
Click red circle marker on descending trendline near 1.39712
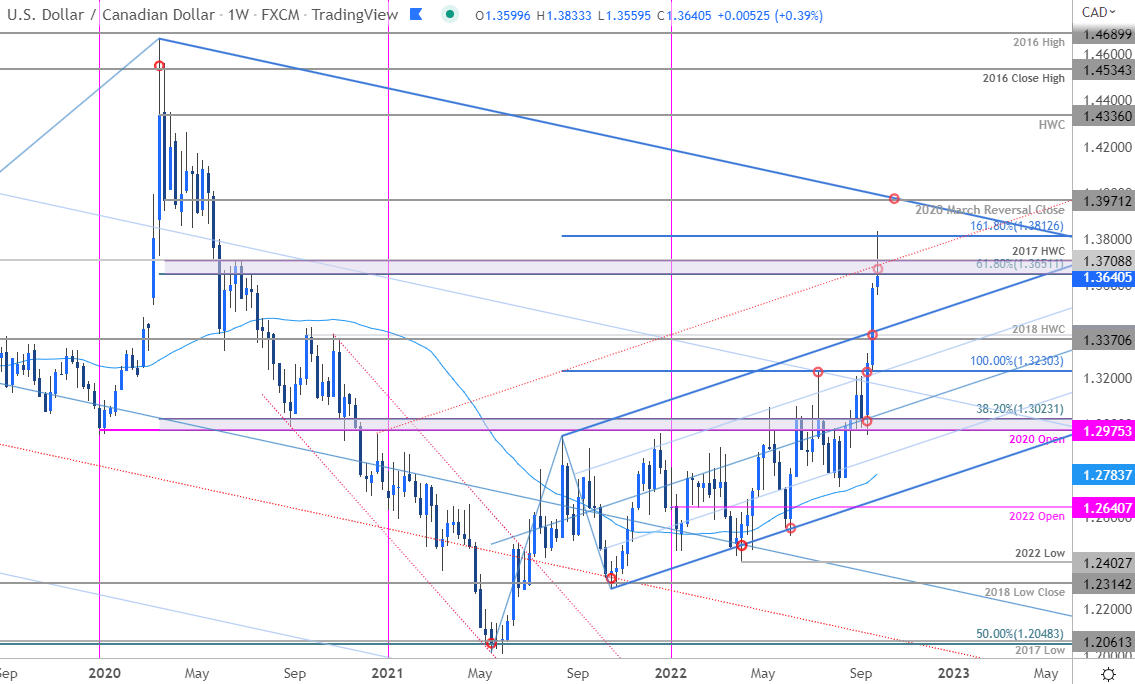894,198
